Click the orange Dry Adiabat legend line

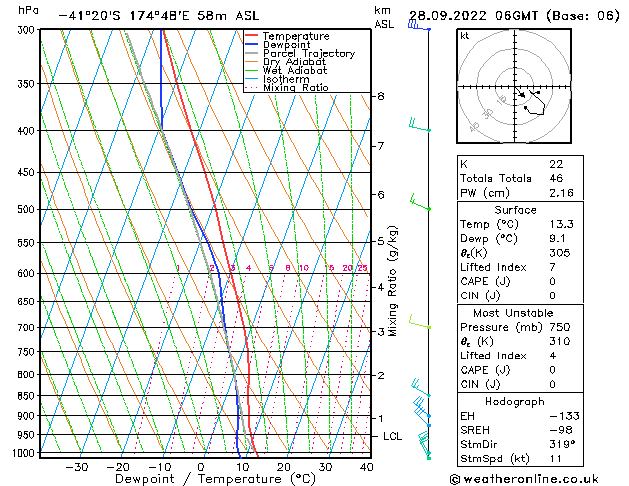[x=252, y=61]
